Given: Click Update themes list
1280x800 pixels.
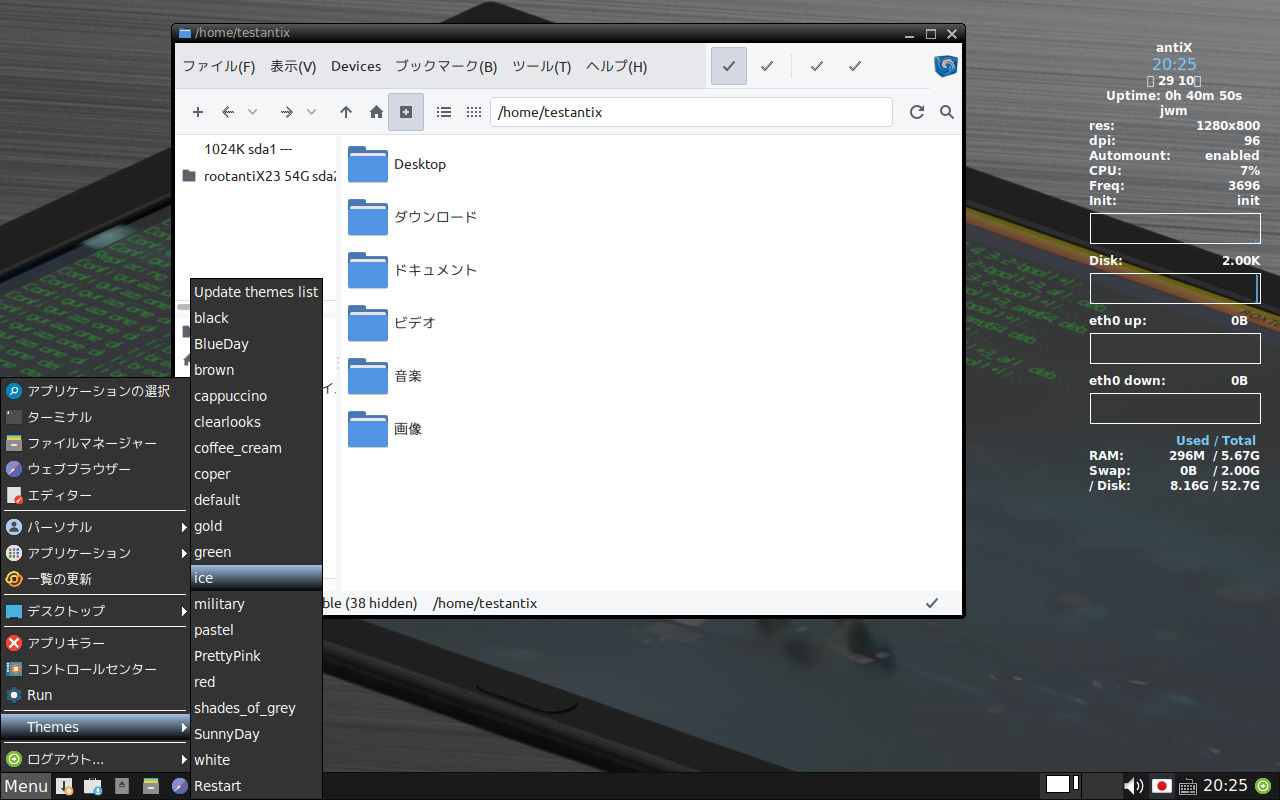Looking at the screenshot, I should [256, 291].
